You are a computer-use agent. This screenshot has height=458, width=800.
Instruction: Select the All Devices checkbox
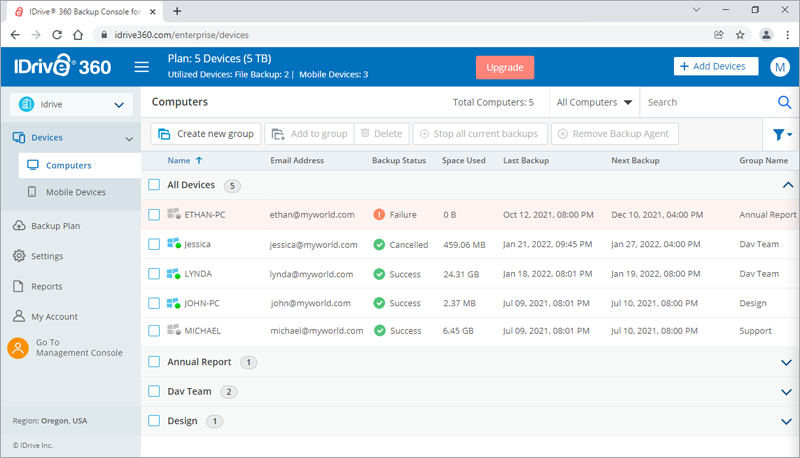click(x=154, y=185)
